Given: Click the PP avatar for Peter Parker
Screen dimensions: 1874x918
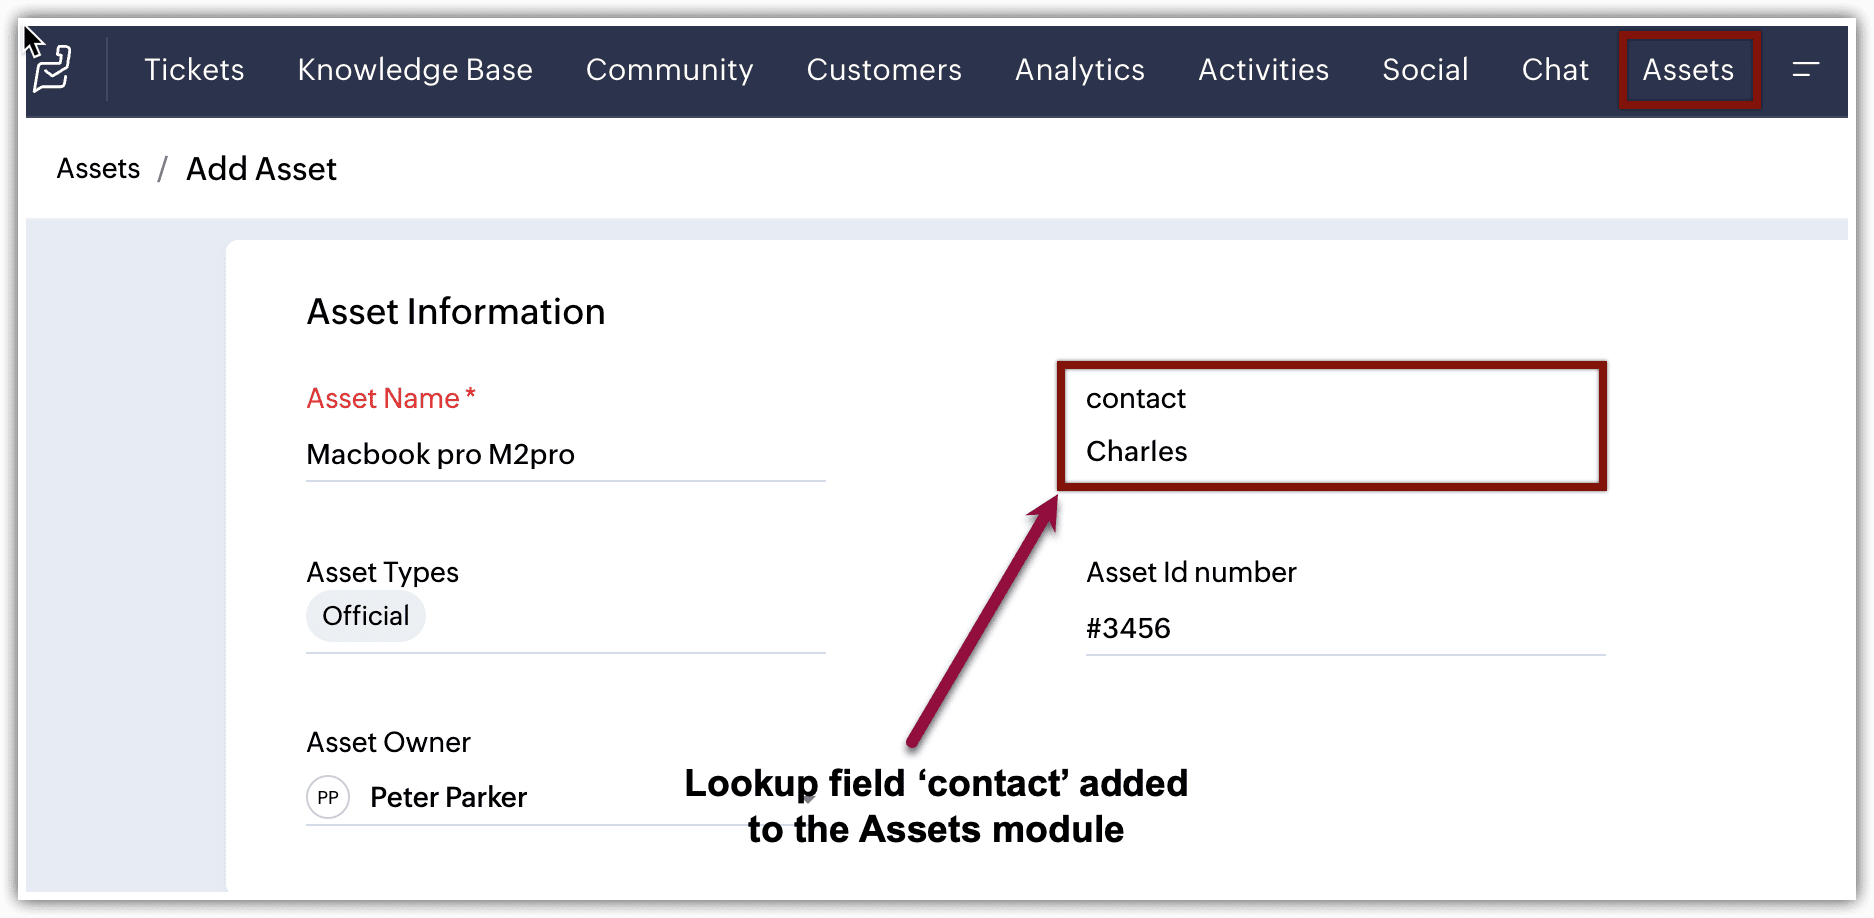Looking at the screenshot, I should (328, 797).
